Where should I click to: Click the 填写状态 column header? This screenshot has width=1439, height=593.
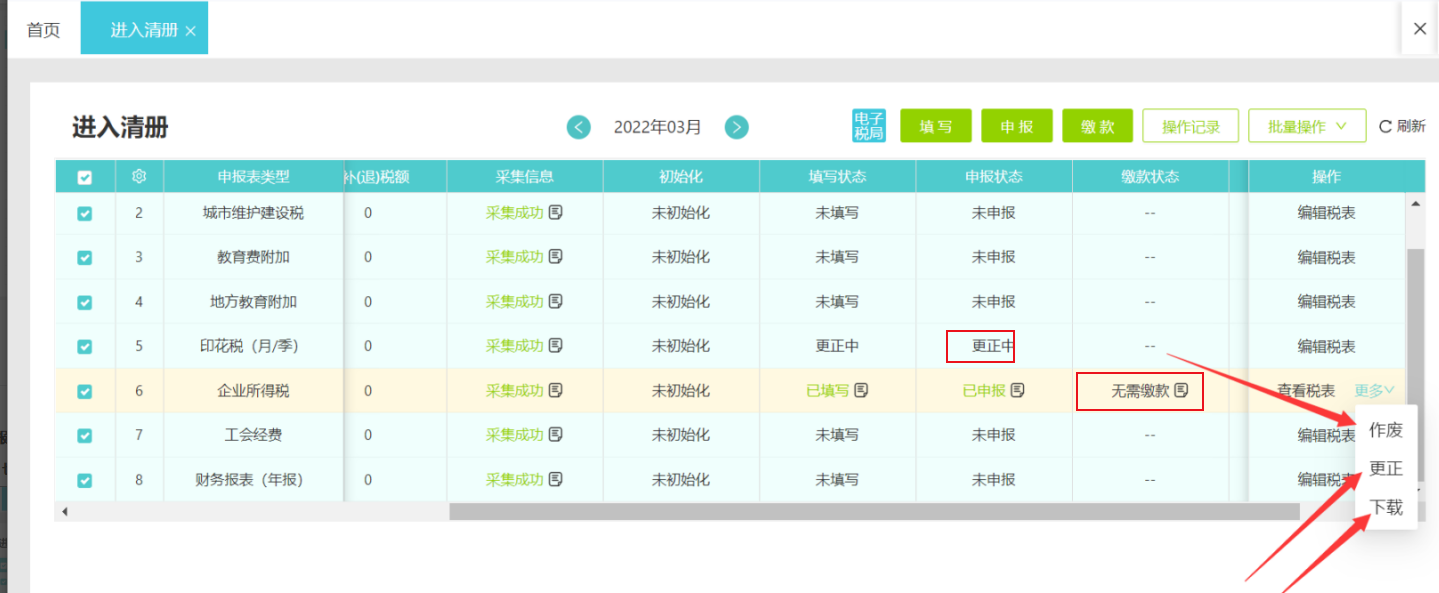click(837, 176)
